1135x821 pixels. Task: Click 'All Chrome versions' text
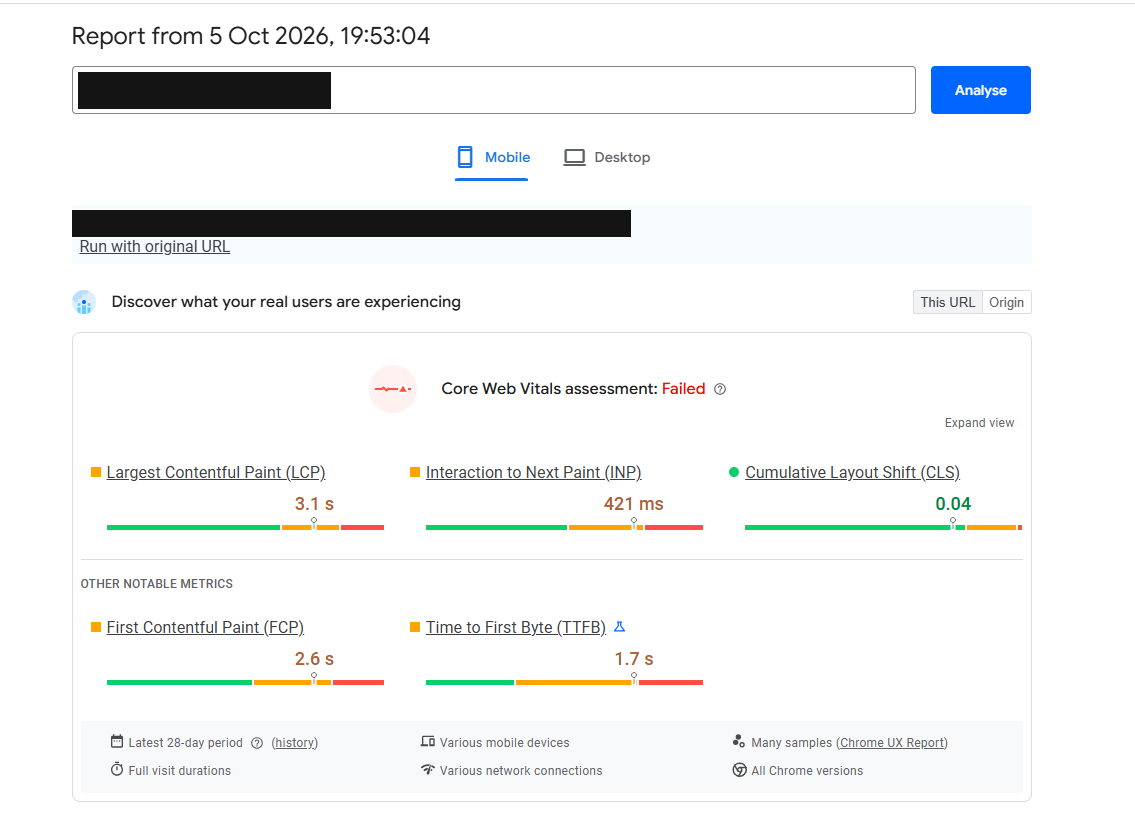point(807,771)
